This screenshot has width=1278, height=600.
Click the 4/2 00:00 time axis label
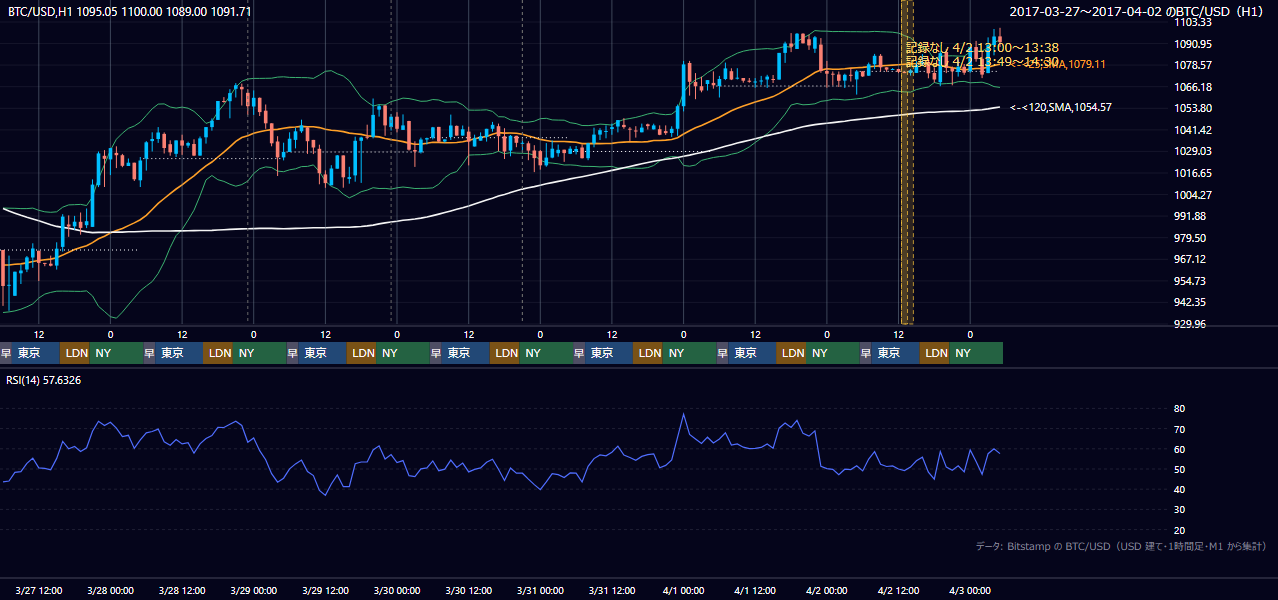827,590
